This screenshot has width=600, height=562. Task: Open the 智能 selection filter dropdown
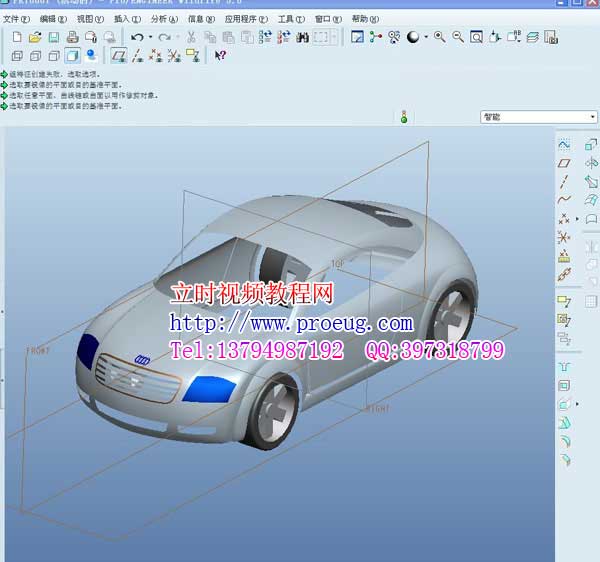[538, 117]
